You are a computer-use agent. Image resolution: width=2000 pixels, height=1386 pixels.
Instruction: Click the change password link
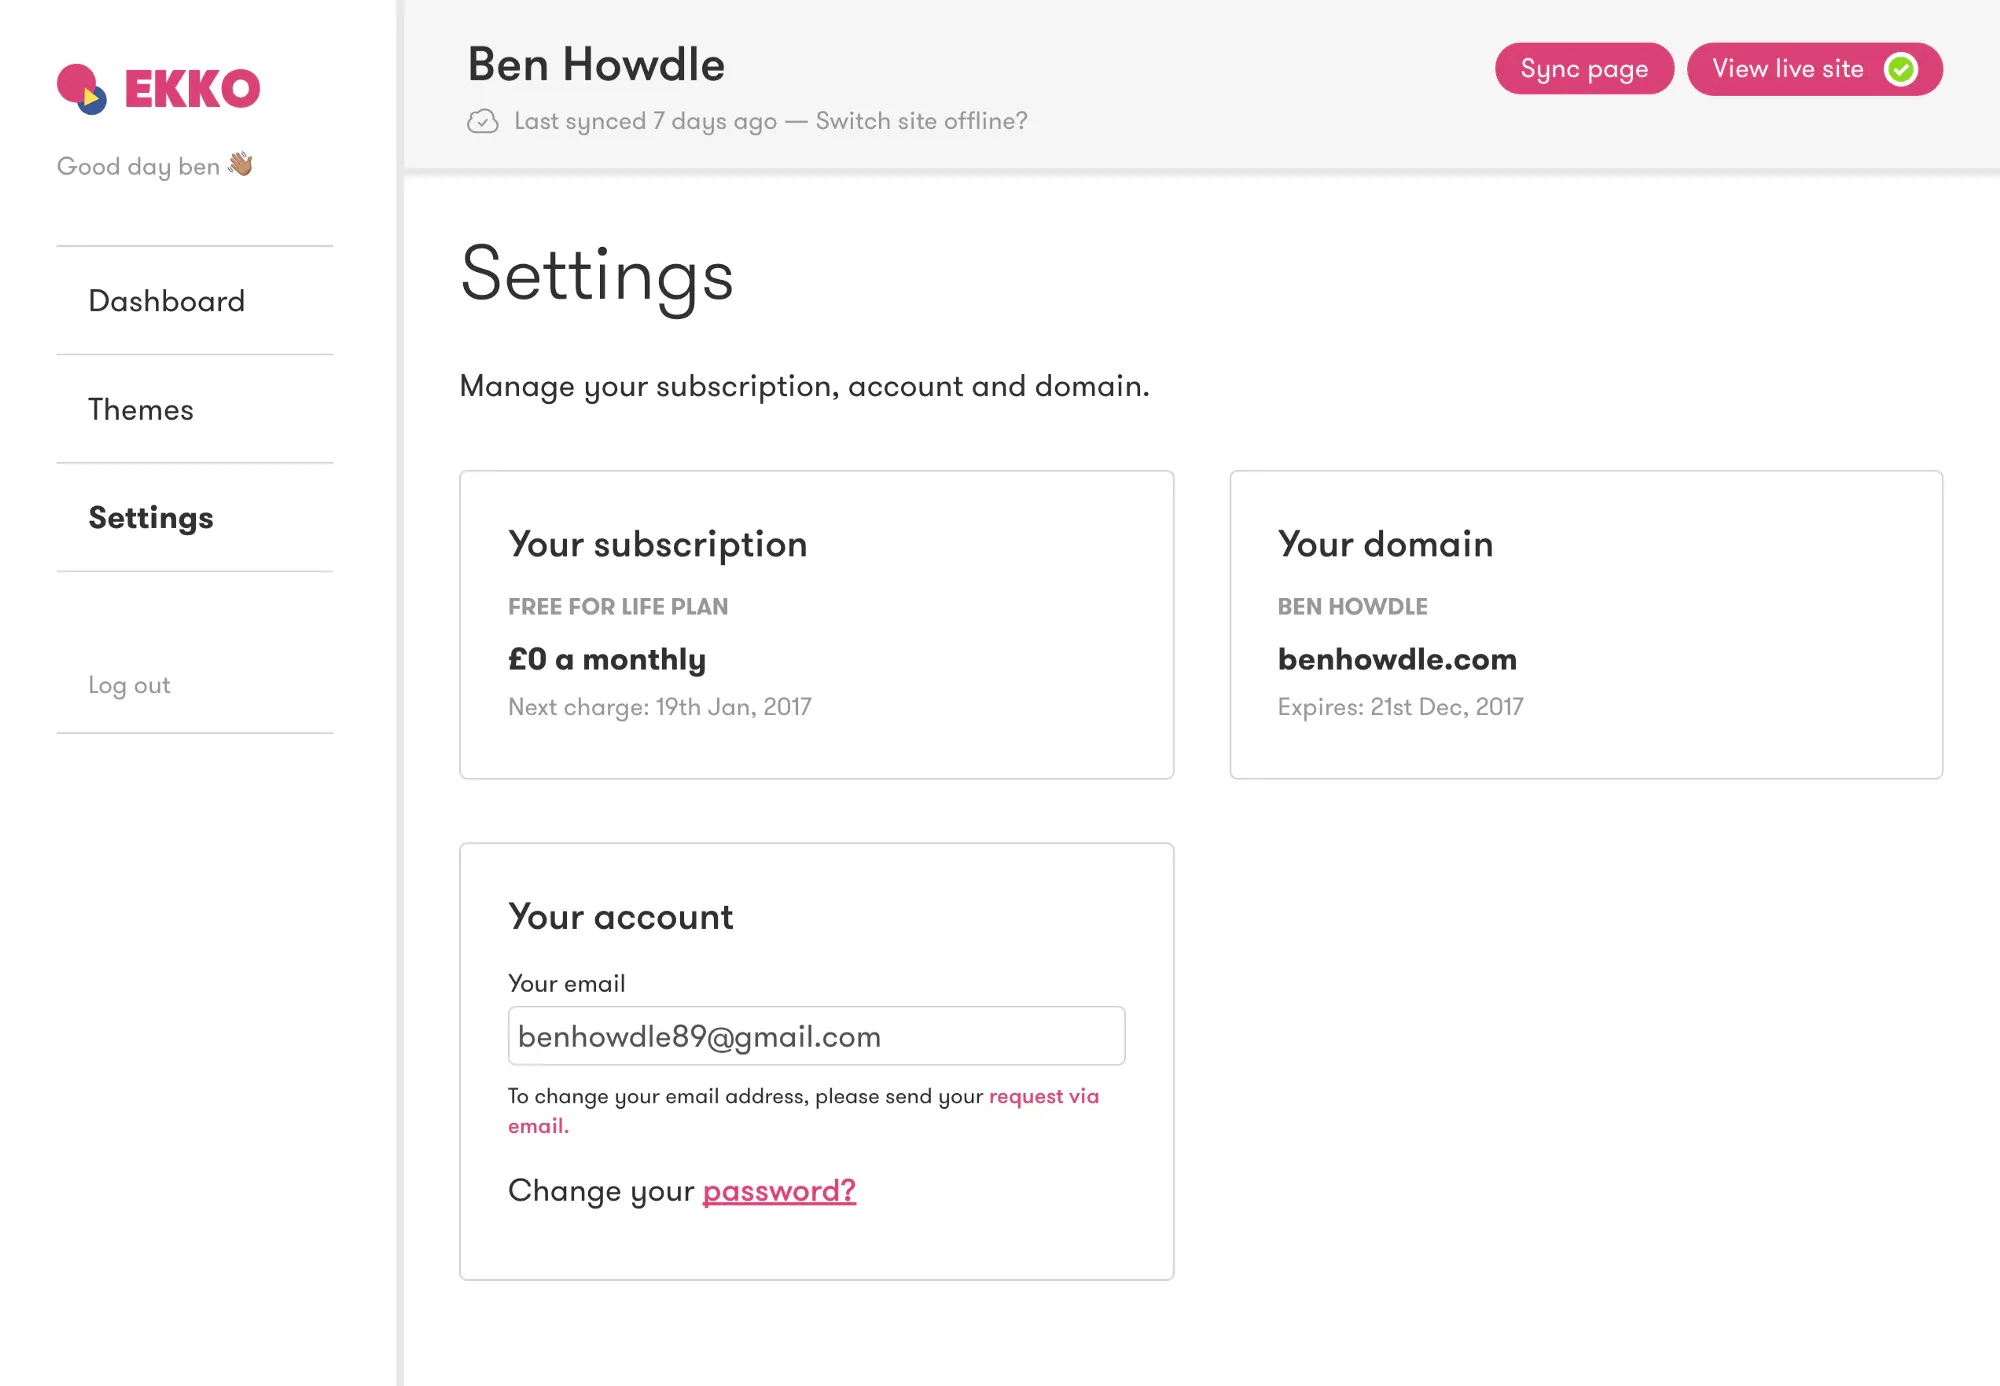(779, 1190)
